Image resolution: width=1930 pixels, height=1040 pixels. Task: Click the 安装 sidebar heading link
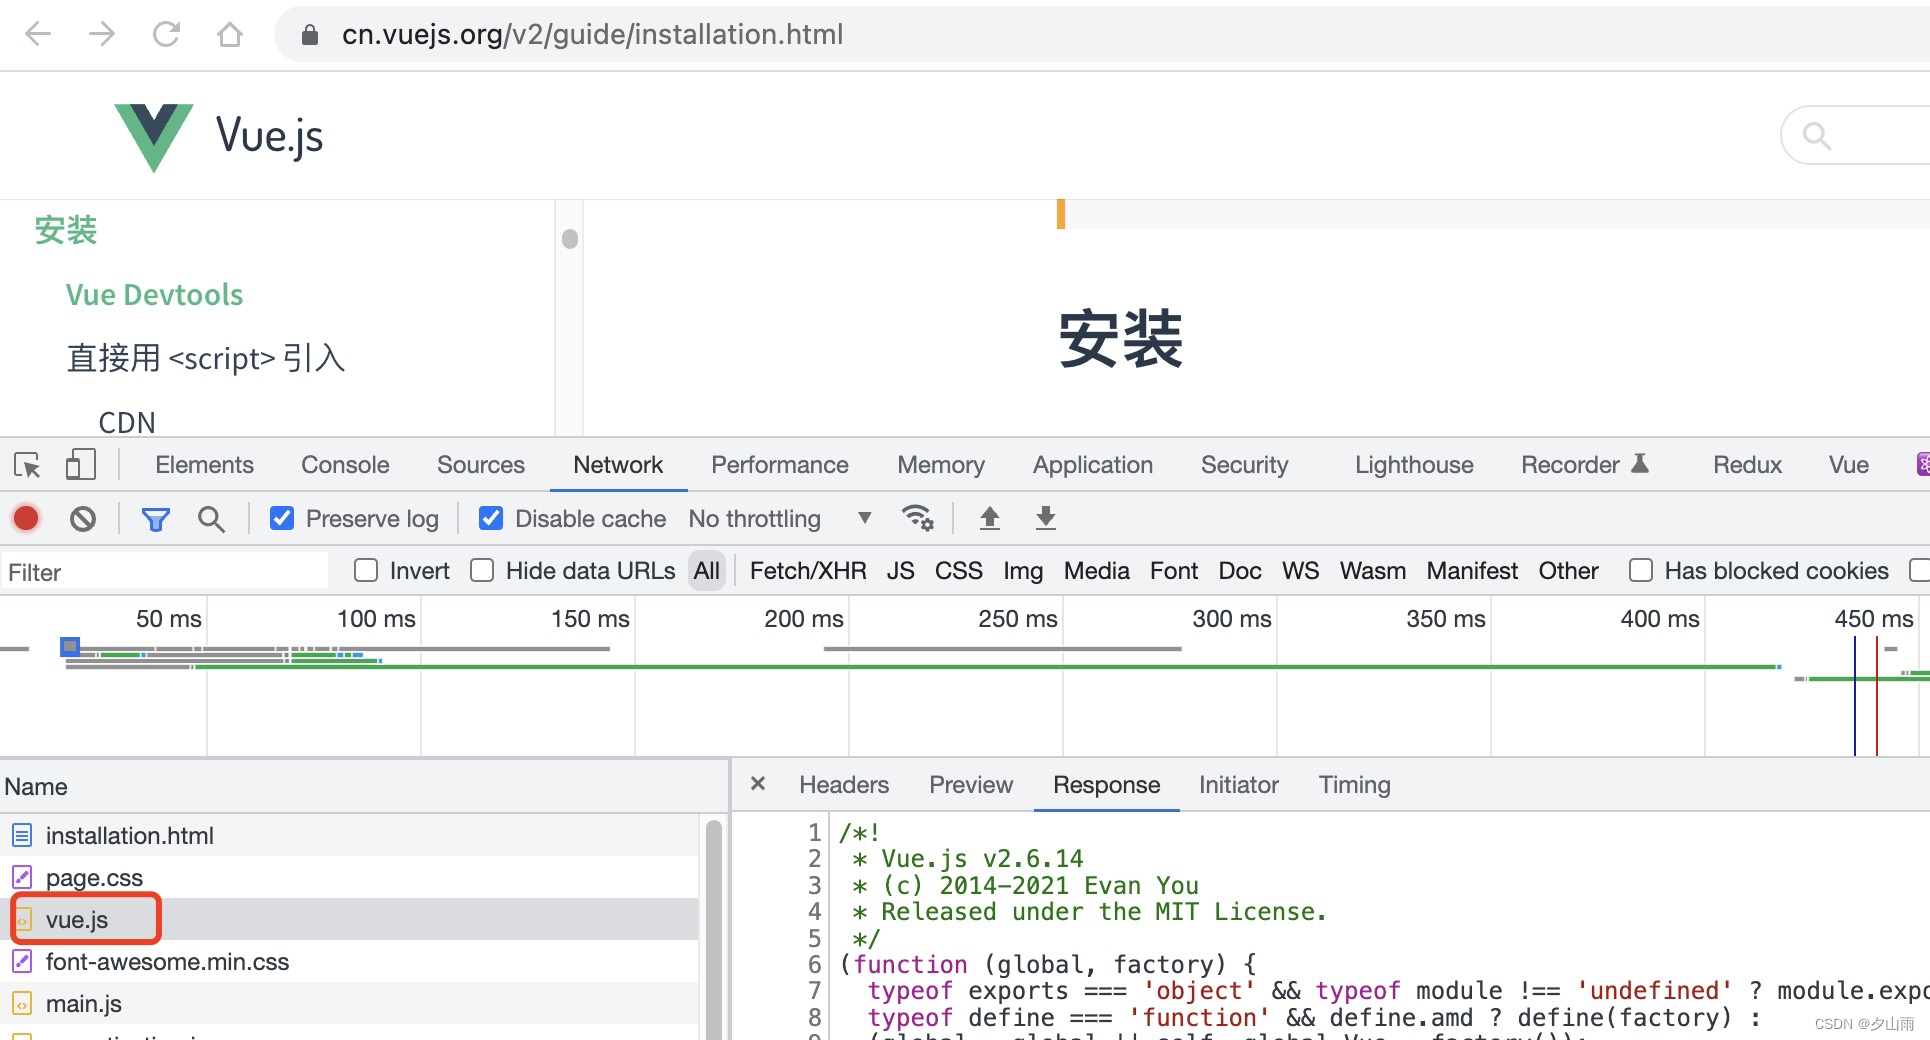click(x=66, y=230)
